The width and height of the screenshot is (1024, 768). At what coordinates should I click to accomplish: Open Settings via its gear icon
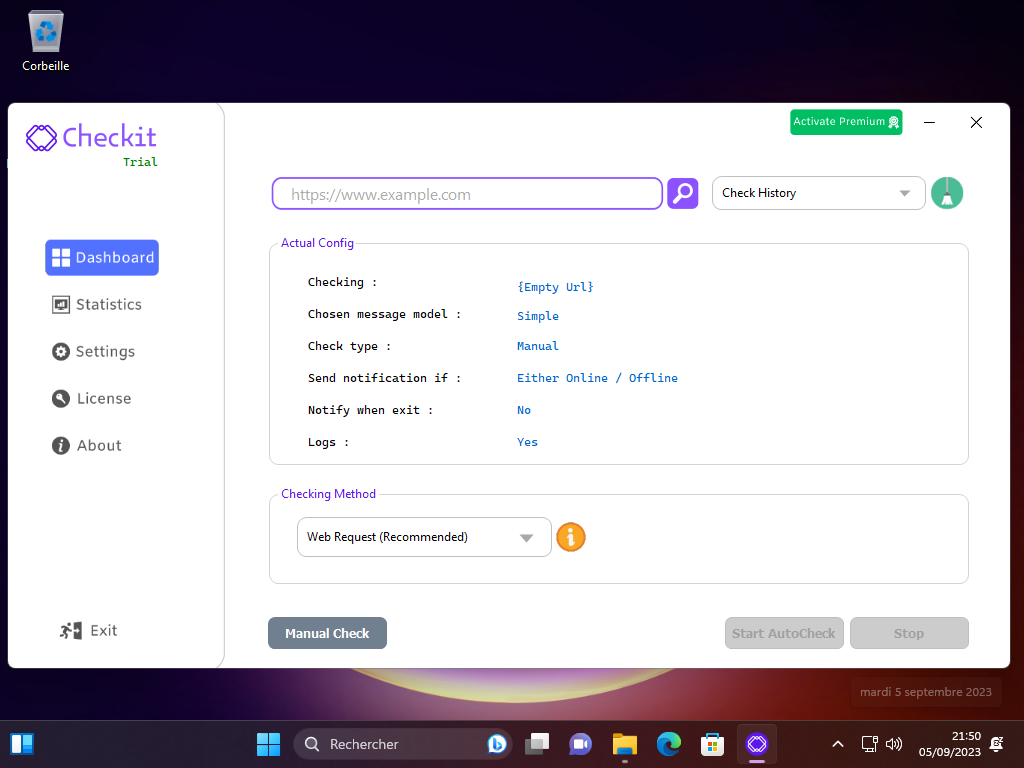coord(60,351)
